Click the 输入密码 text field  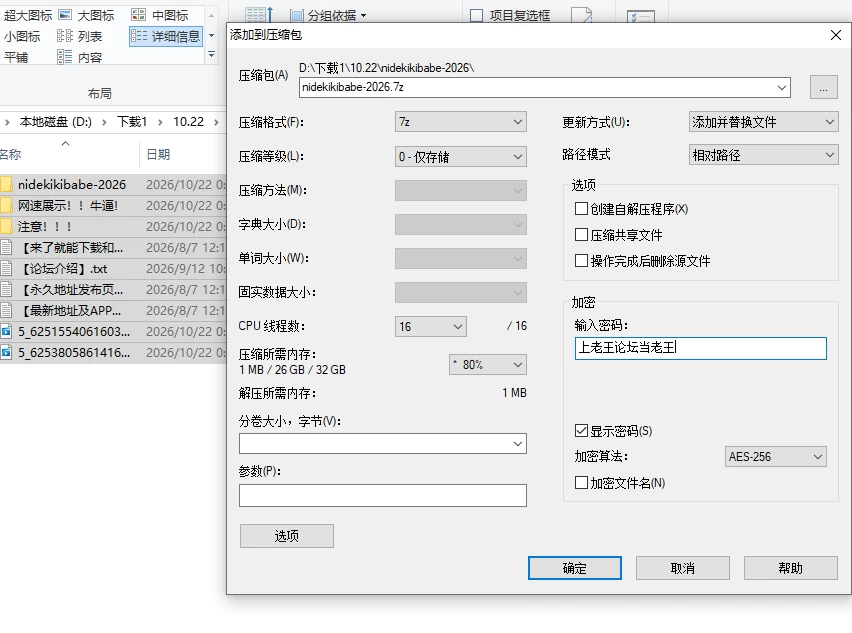tap(700, 348)
